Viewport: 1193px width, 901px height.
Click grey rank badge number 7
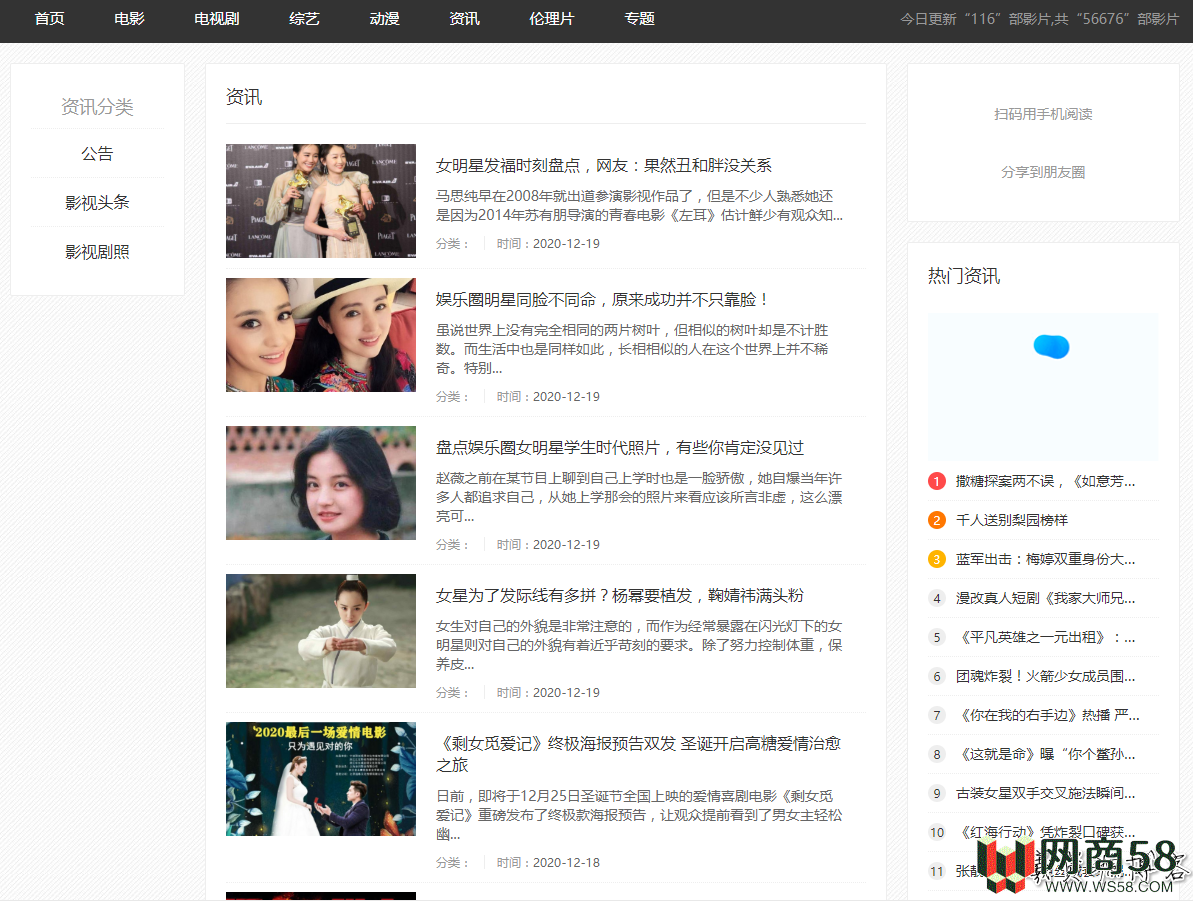pos(937,715)
